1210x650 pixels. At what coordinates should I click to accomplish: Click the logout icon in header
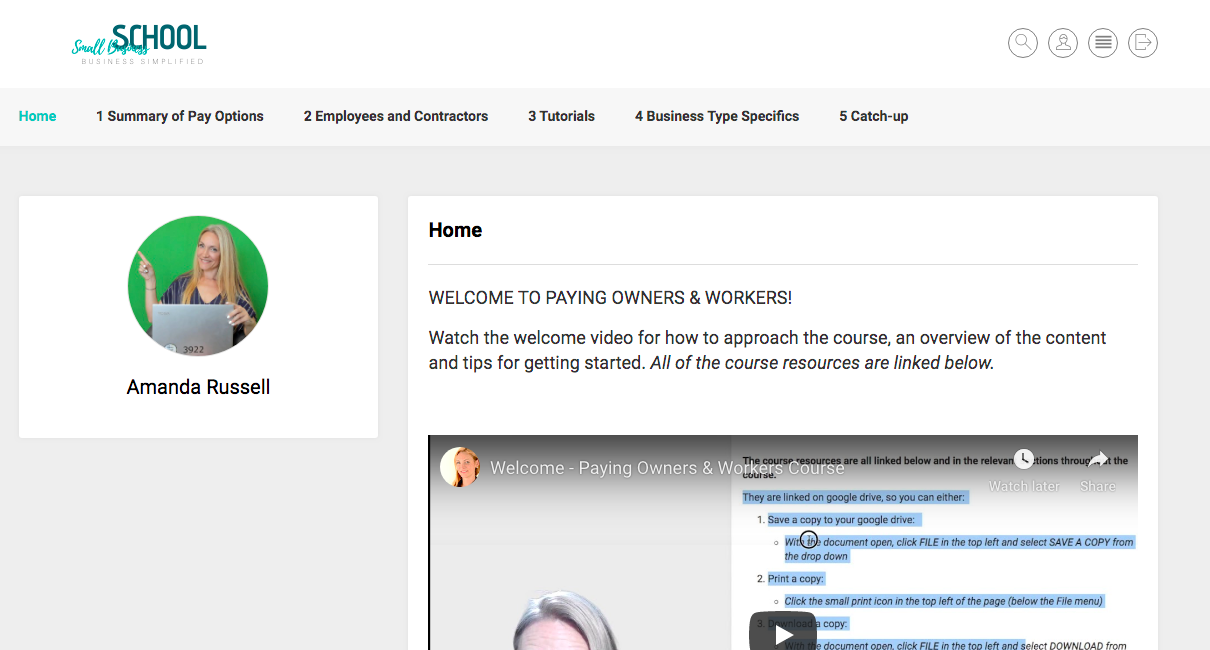click(1142, 43)
